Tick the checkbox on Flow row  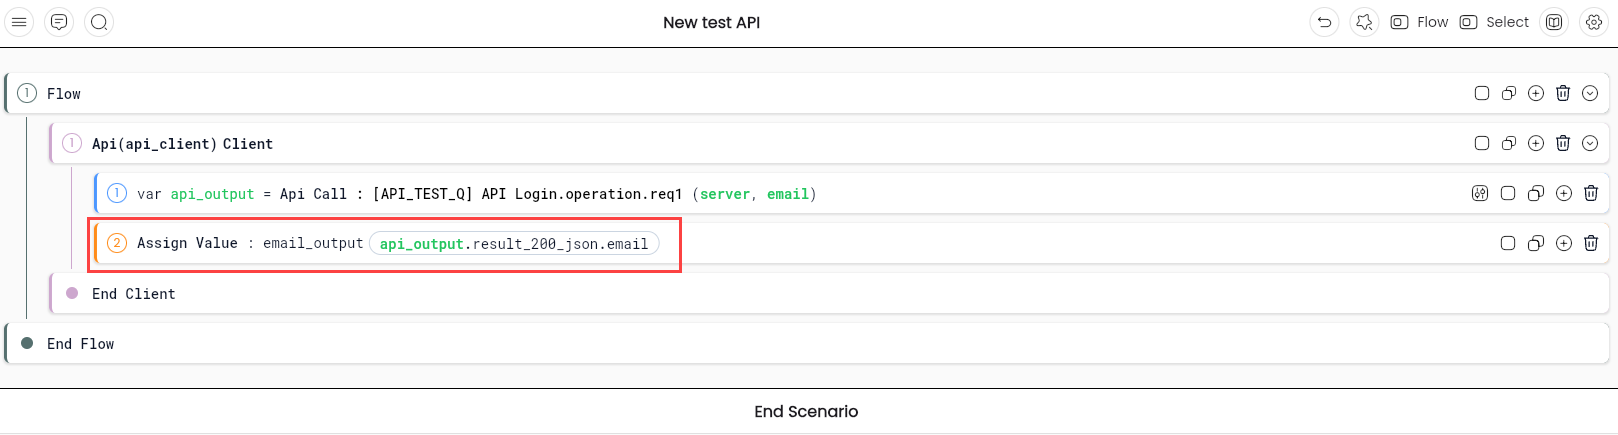point(1482,93)
